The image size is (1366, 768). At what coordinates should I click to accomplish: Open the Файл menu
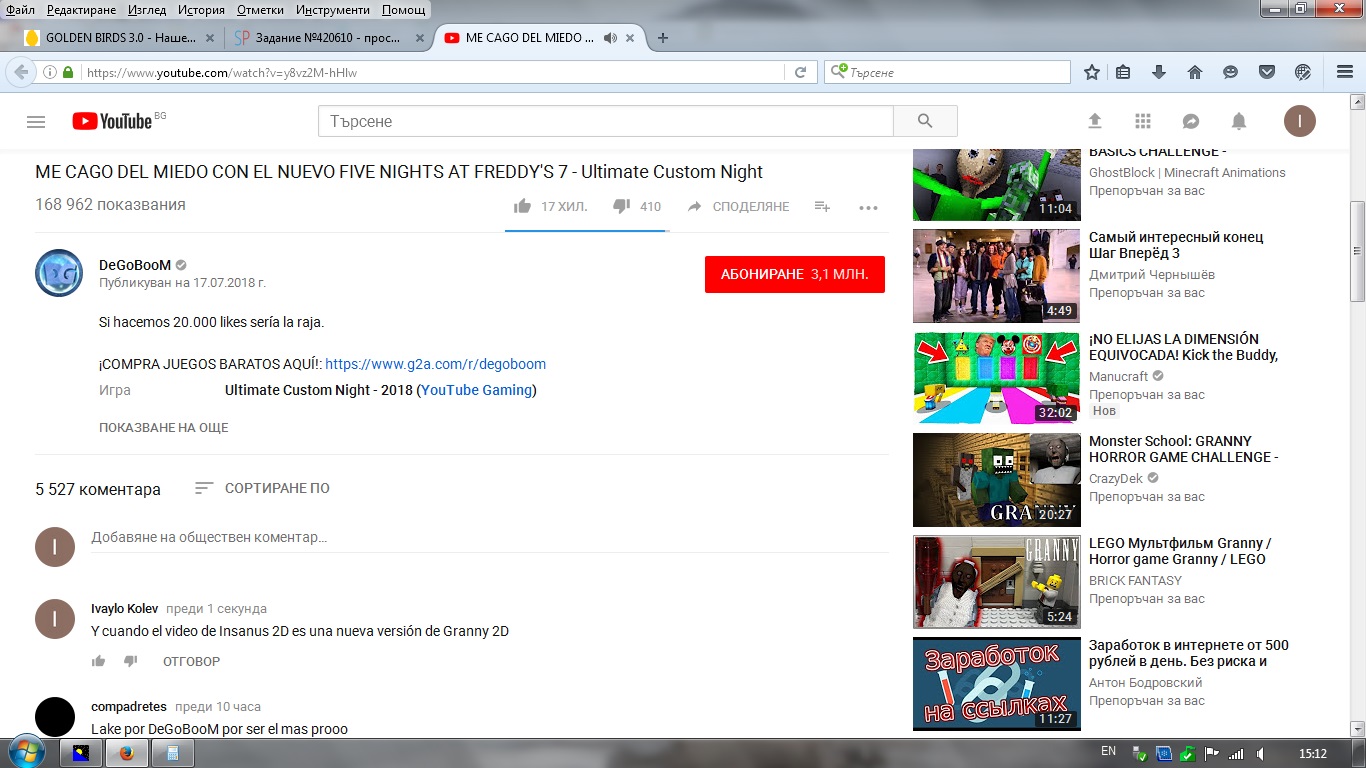tap(20, 9)
